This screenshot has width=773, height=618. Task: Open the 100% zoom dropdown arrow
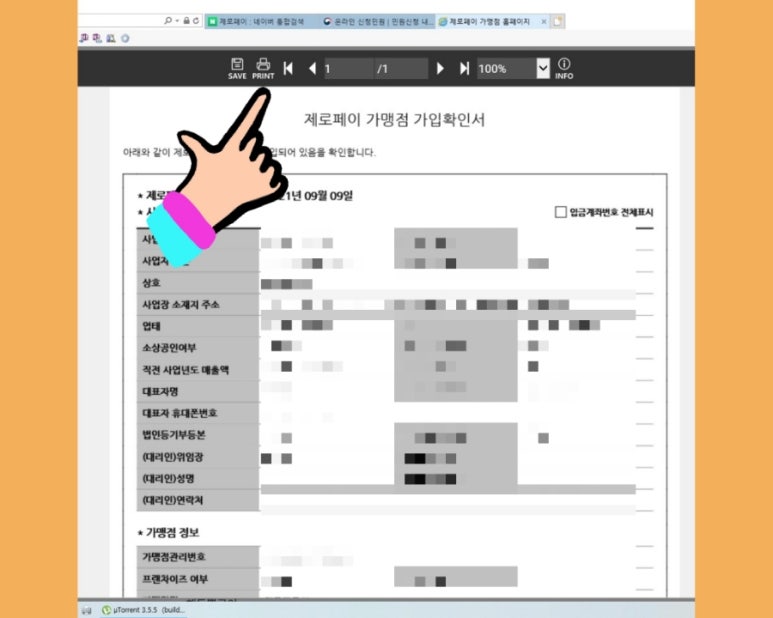(x=543, y=69)
